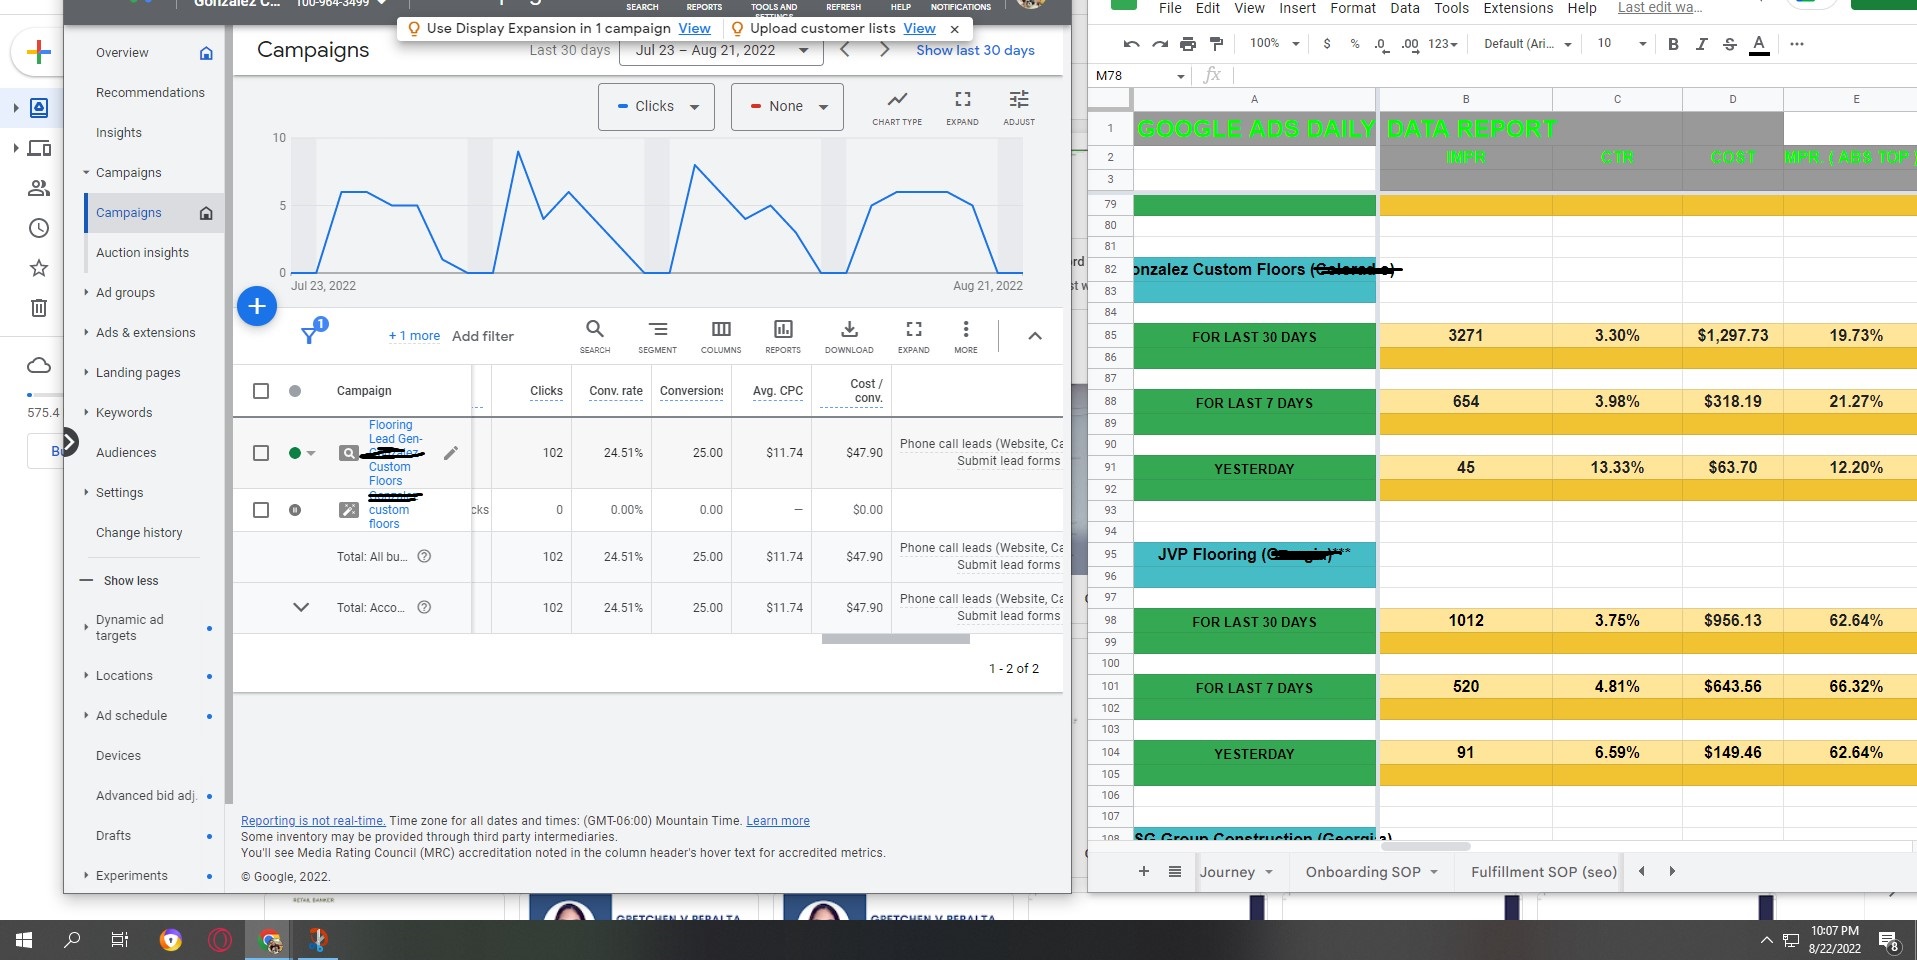The width and height of the screenshot is (1917, 960).
Task: Click help icon beside Total: Acco…
Action: pos(424,607)
